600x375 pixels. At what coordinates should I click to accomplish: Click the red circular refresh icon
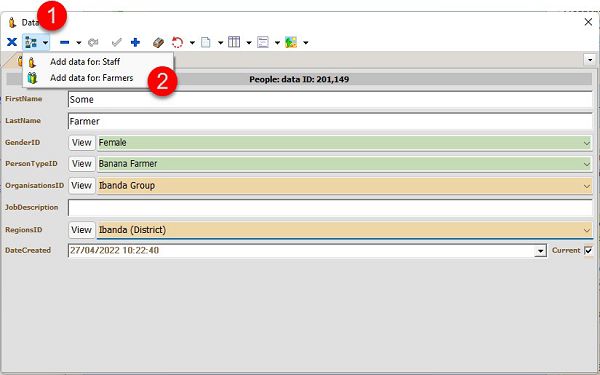click(x=177, y=42)
